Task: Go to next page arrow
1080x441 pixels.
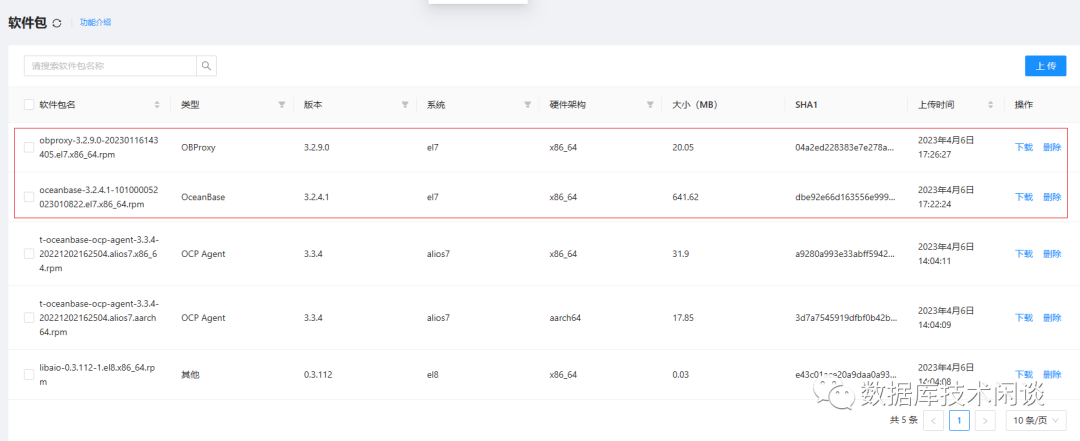Action: click(986, 420)
